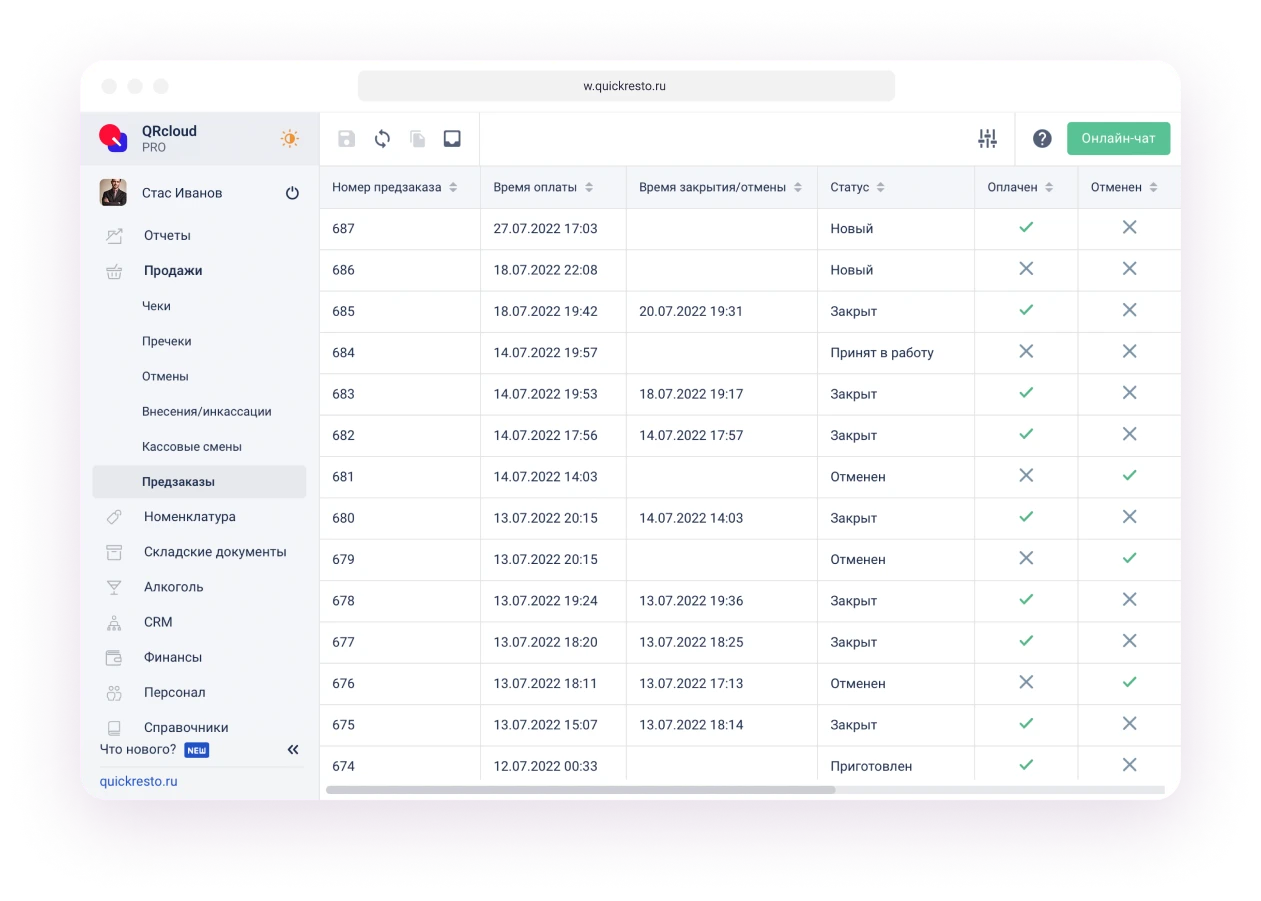Collapse sidebar with double chevron icon
This screenshot has height=901, width=1261.
click(x=293, y=749)
